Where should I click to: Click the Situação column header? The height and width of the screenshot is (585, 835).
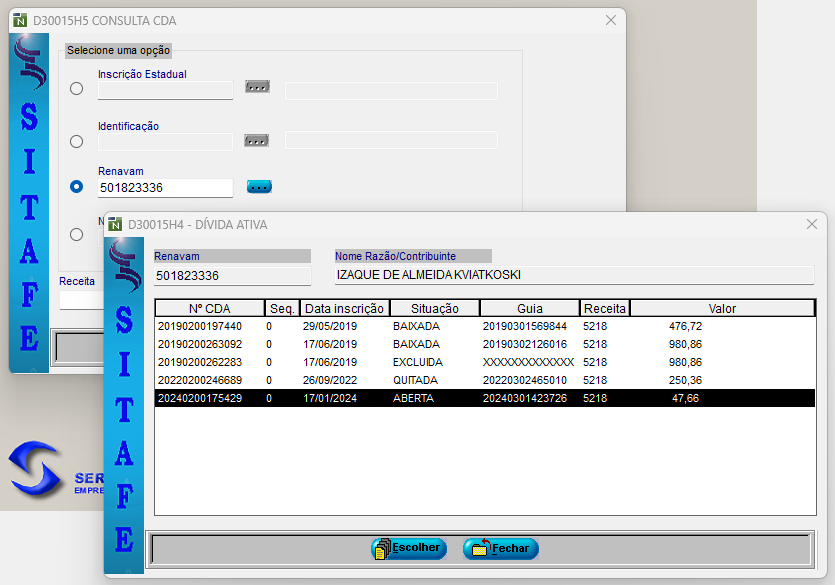point(434,308)
